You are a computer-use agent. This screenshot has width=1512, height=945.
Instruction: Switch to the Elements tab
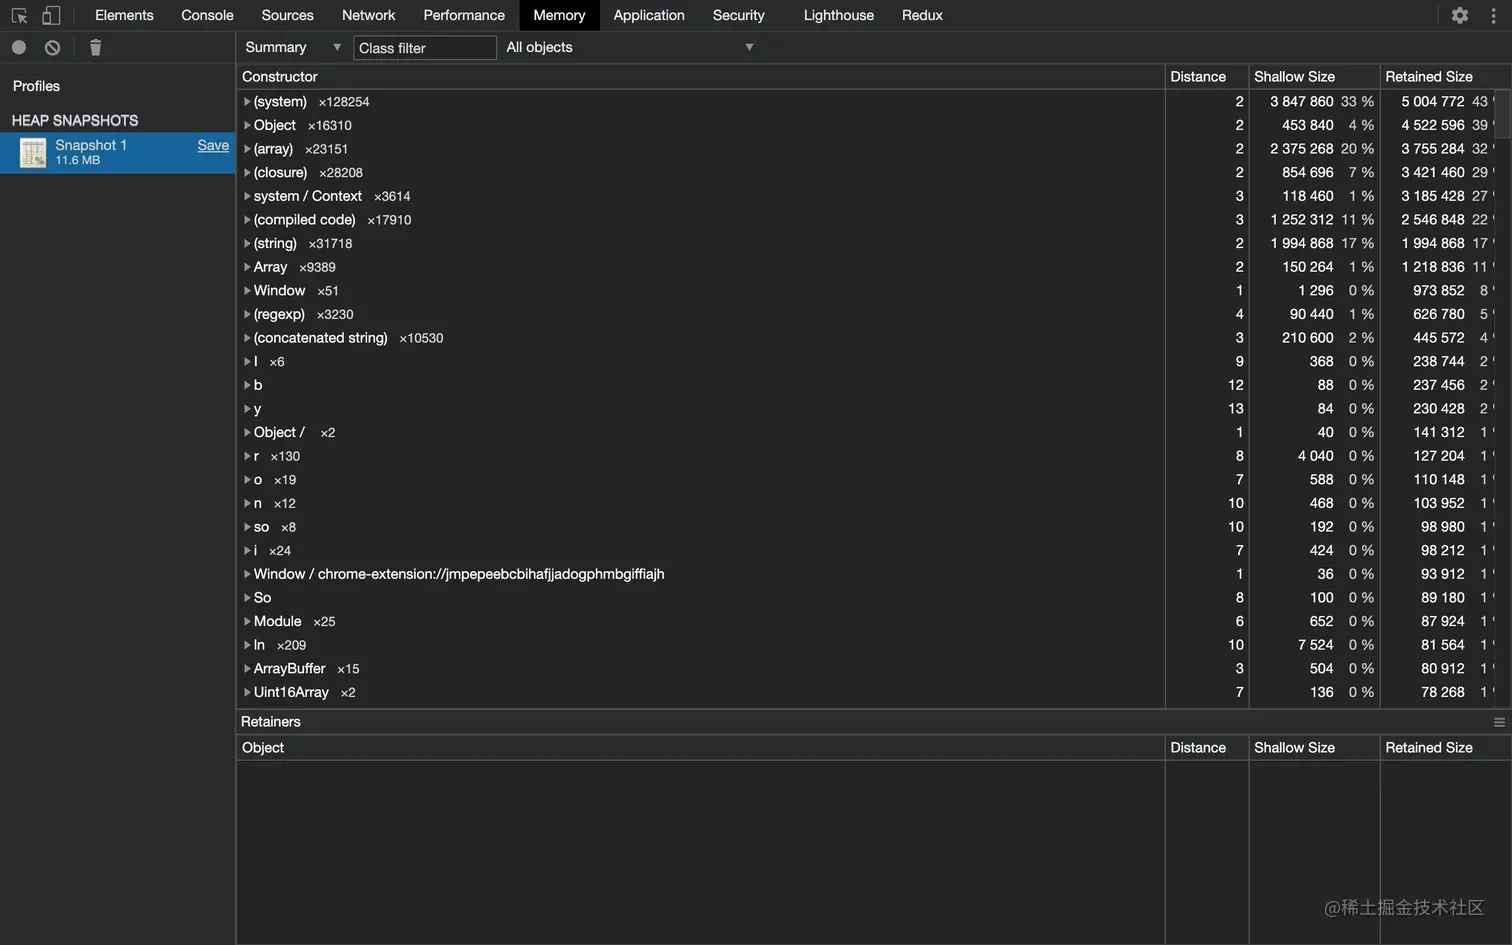[x=124, y=15]
